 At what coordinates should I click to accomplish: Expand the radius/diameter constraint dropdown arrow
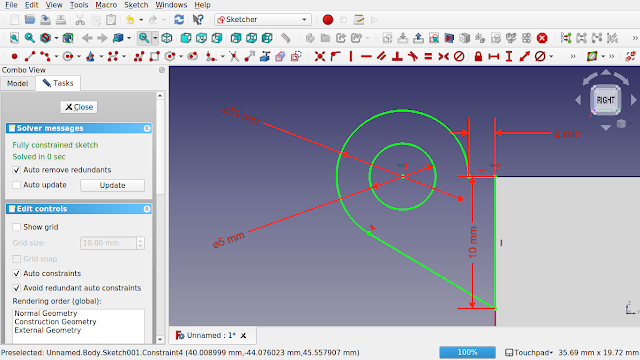coord(551,56)
